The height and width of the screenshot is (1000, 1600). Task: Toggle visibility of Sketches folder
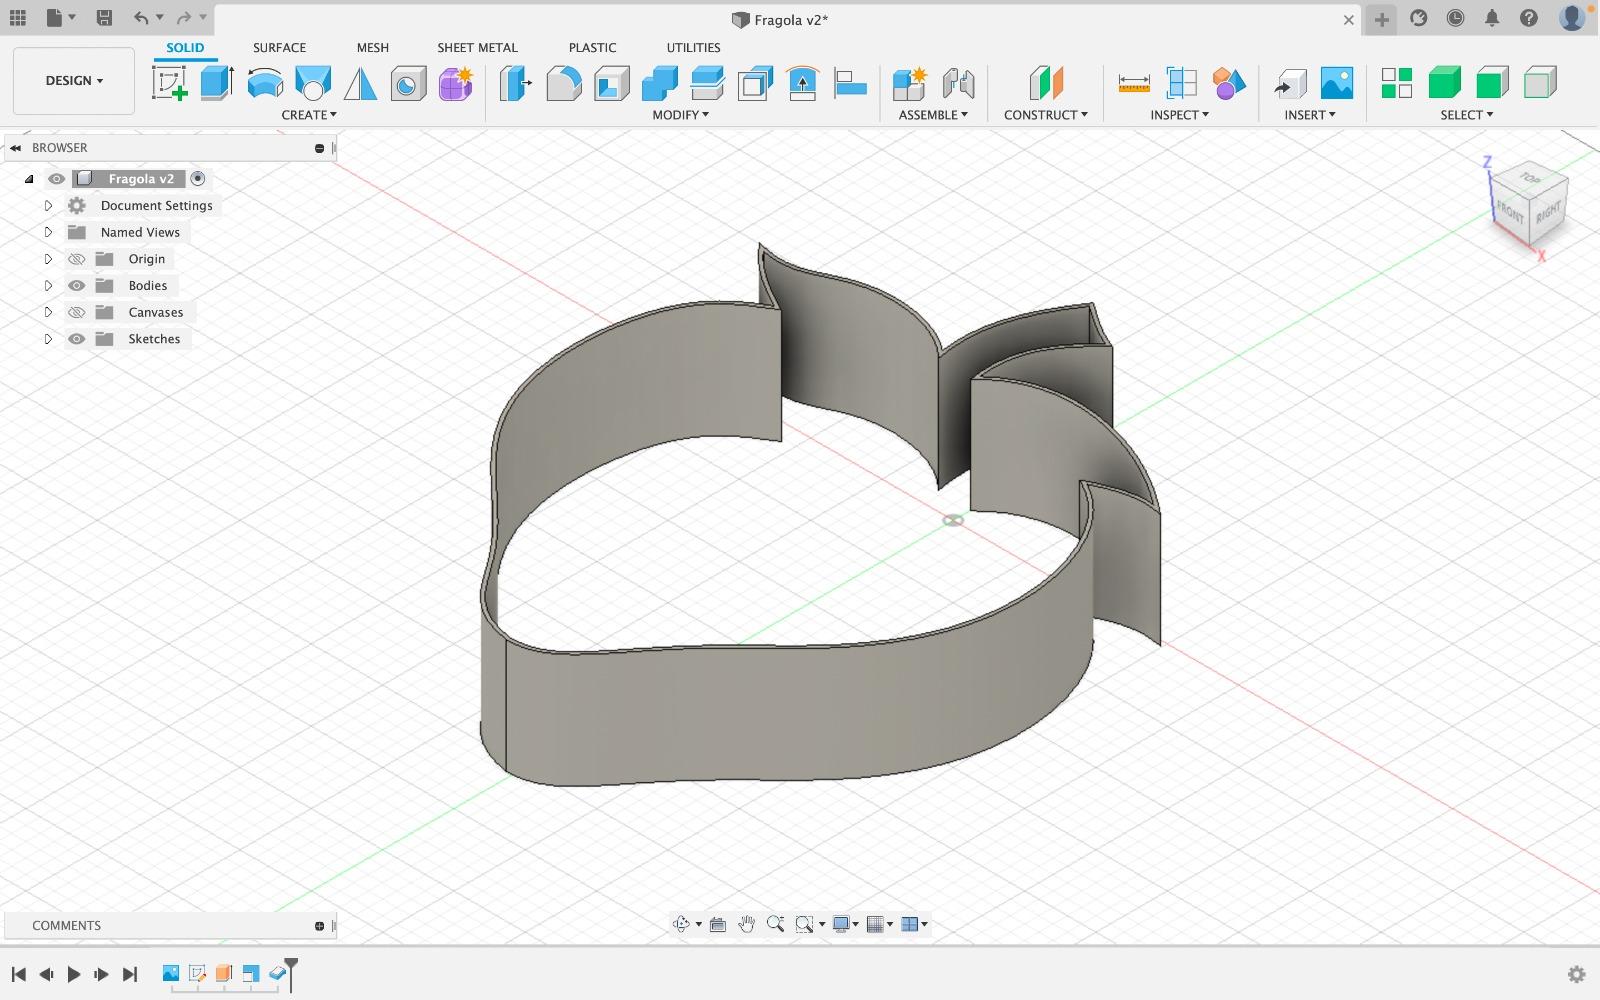(x=76, y=339)
